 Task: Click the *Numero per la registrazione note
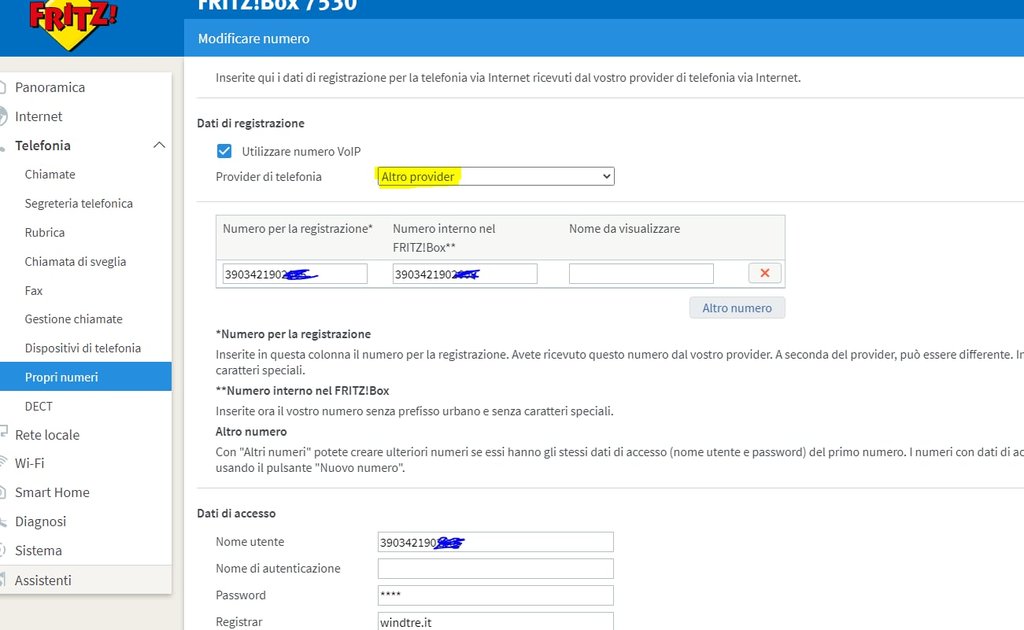coord(293,334)
